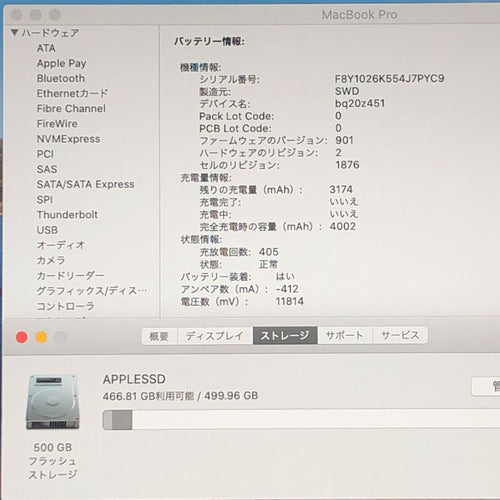Select USB in the hardware list
Screen dimensions: 500x500
tap(47, 230)
